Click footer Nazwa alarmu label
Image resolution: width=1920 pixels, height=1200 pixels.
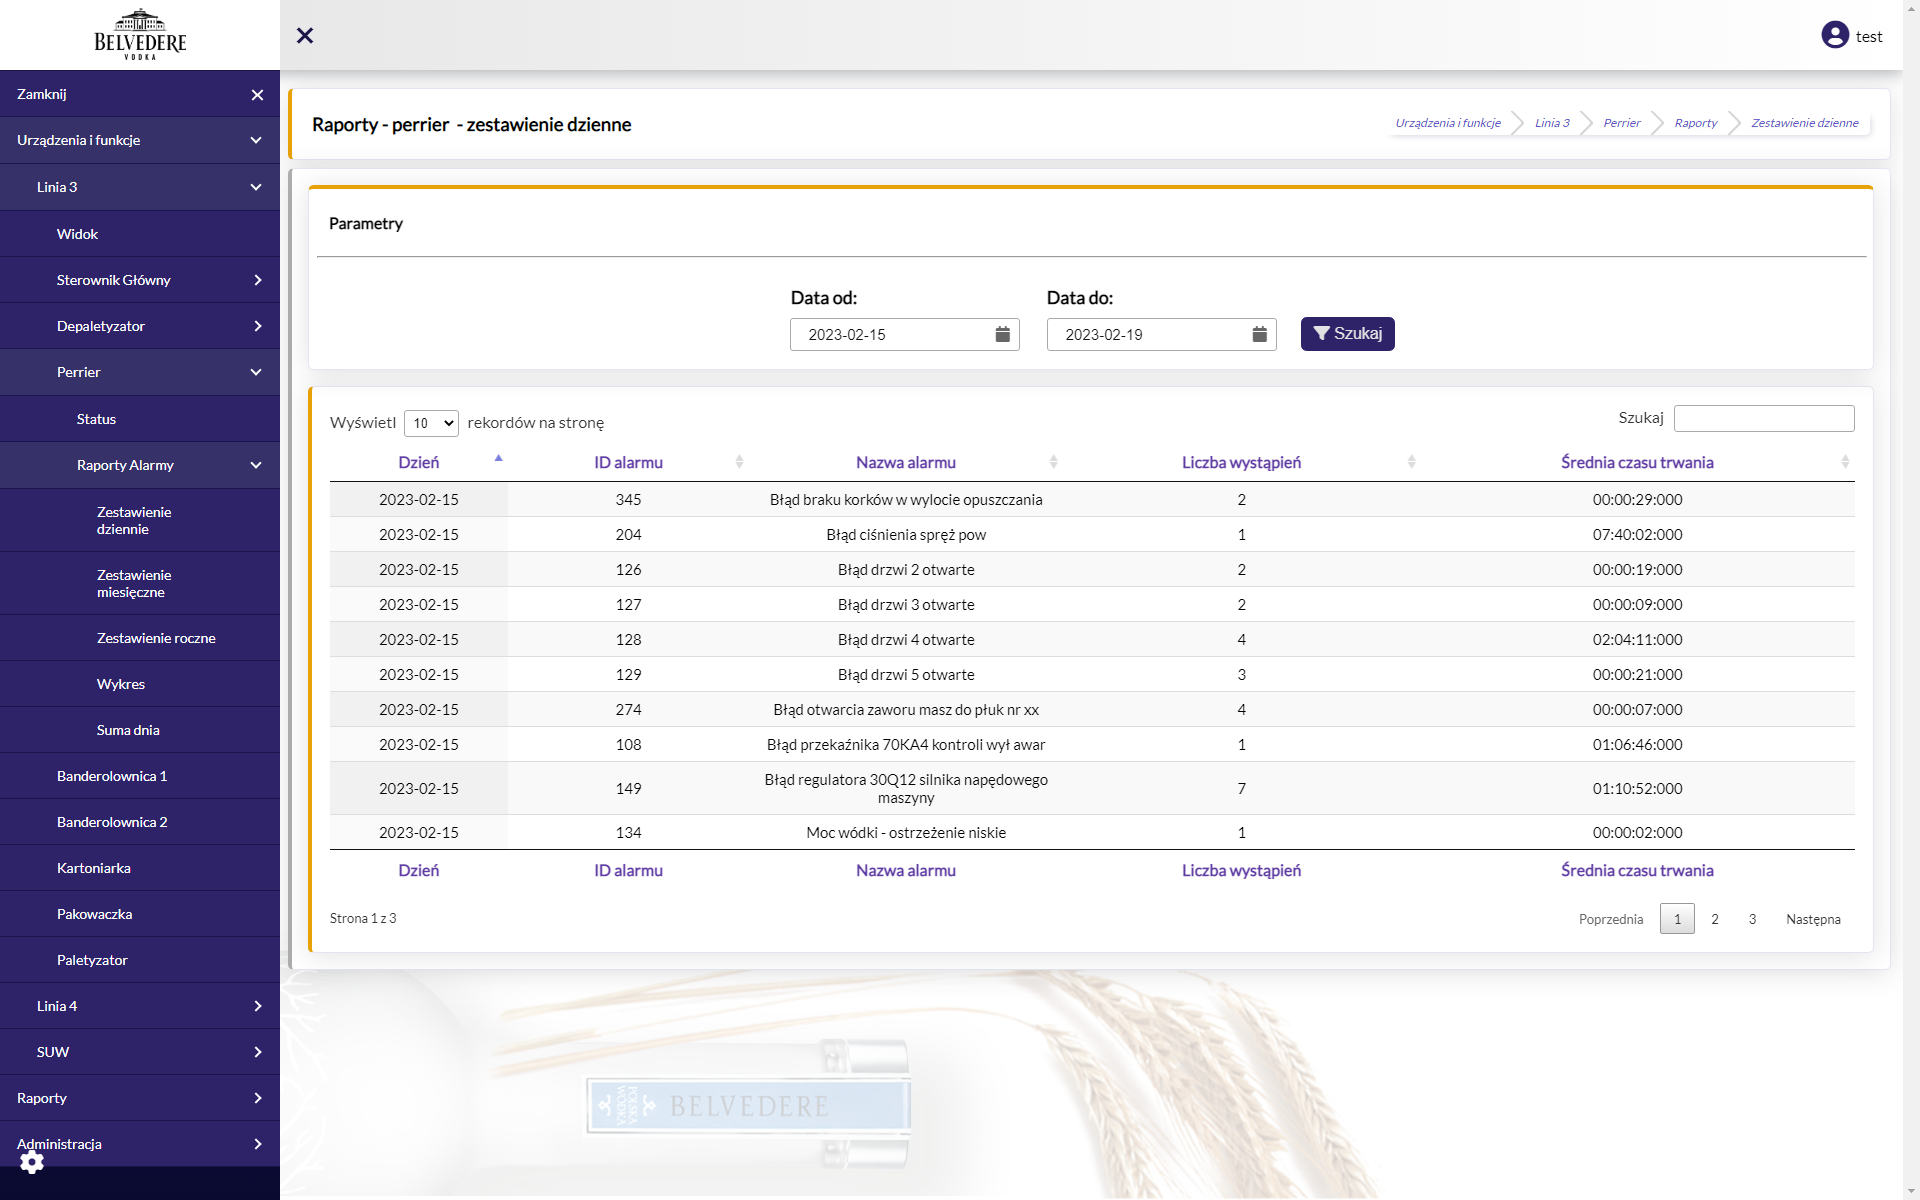(906, 870)
